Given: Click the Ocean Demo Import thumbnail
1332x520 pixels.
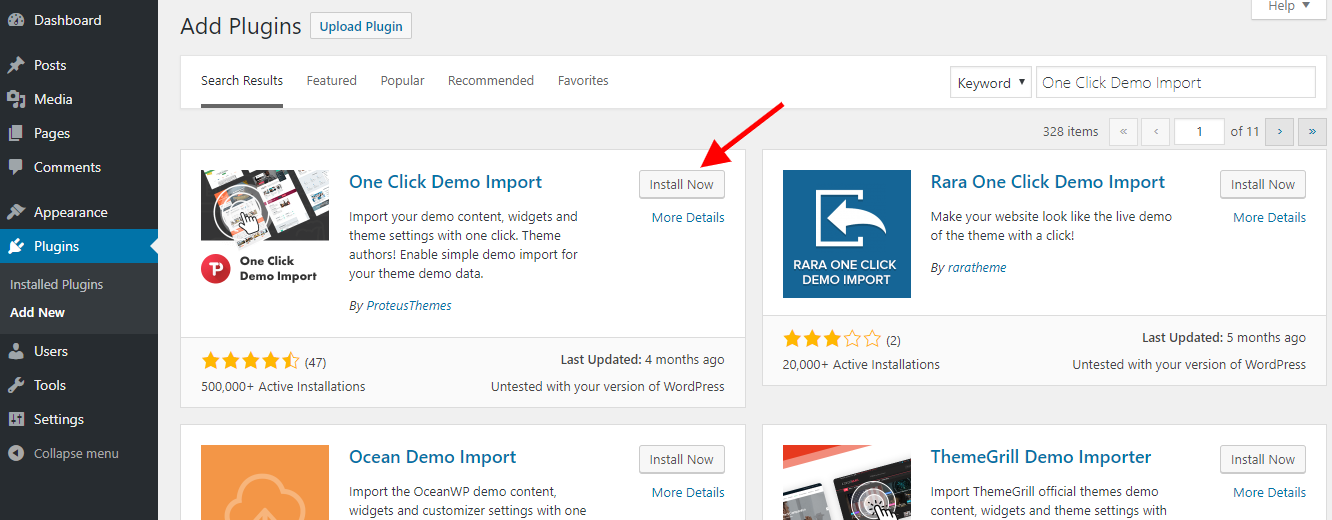Looking at the screenshot, I should pos(265,482).
